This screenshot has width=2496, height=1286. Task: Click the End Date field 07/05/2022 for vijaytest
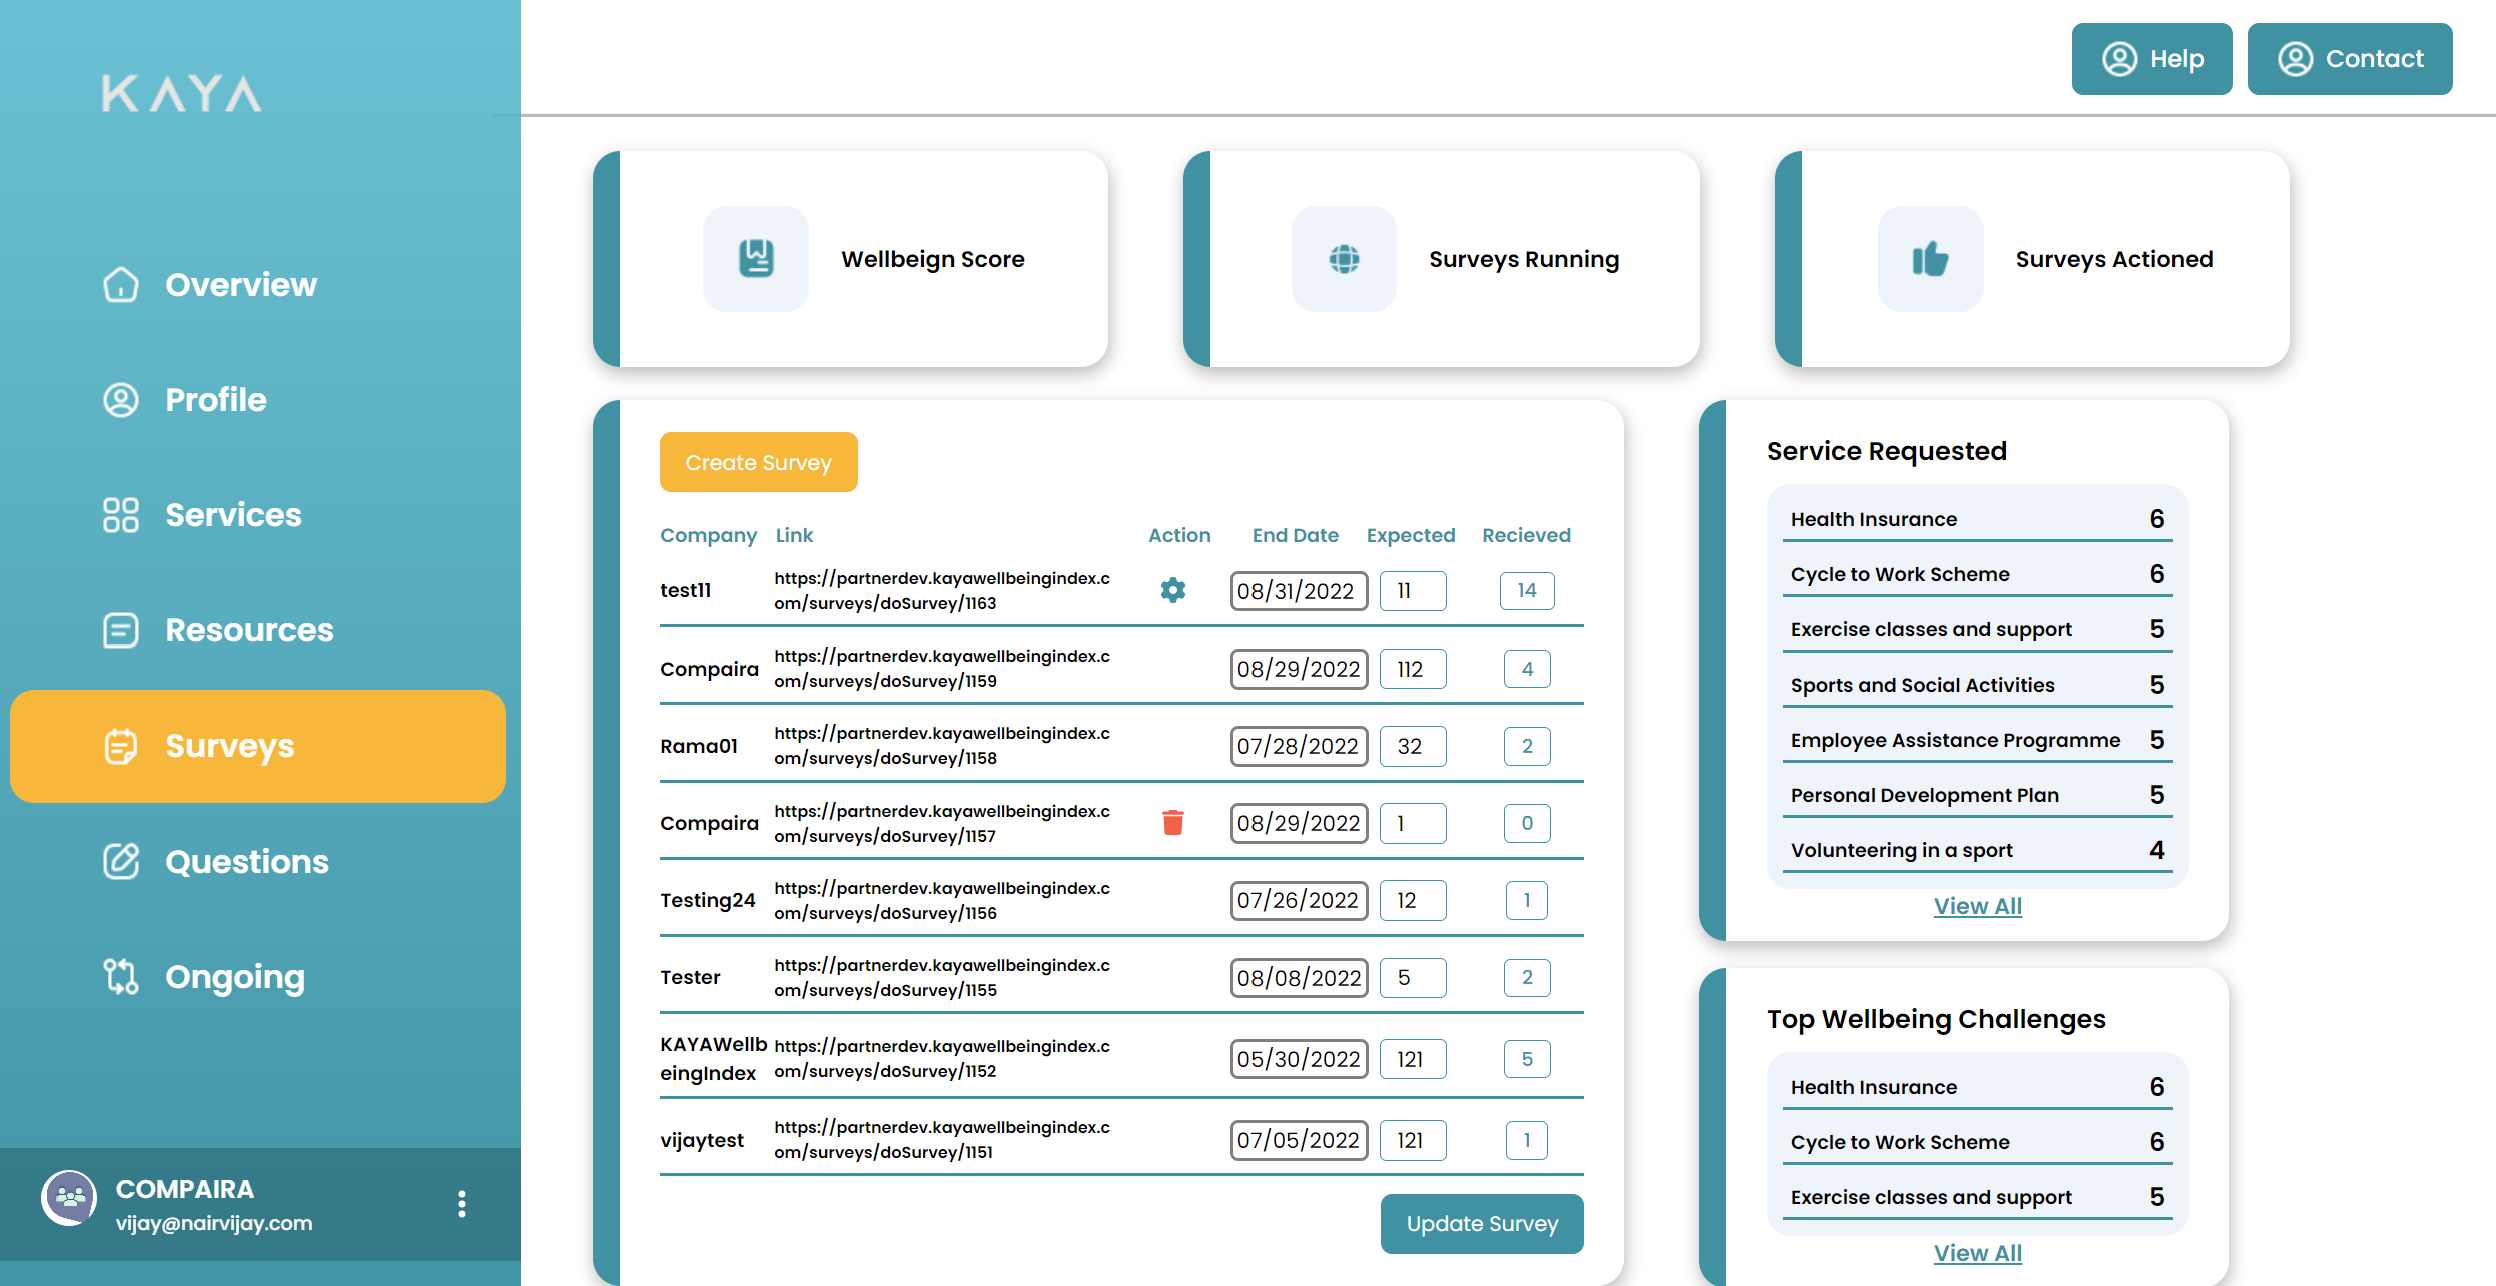[1299, 1140]
